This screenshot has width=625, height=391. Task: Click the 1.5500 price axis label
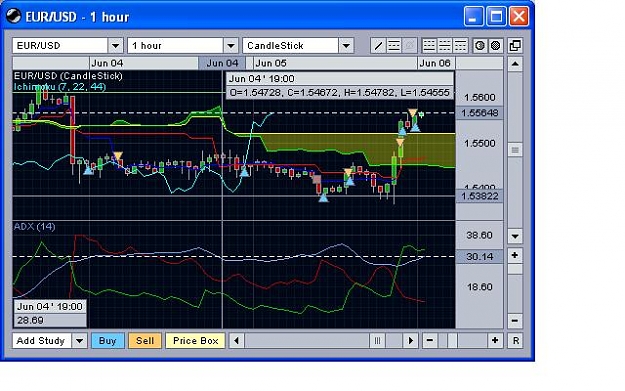click(480, 143)
